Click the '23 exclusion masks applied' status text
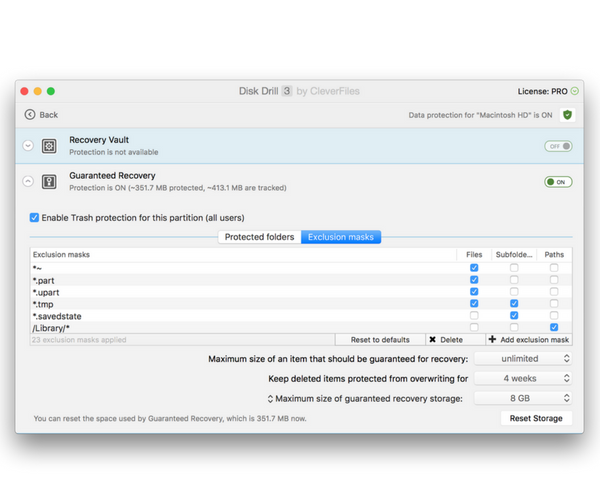This screenshot has height=500, width=600. [x=79, y=340]
